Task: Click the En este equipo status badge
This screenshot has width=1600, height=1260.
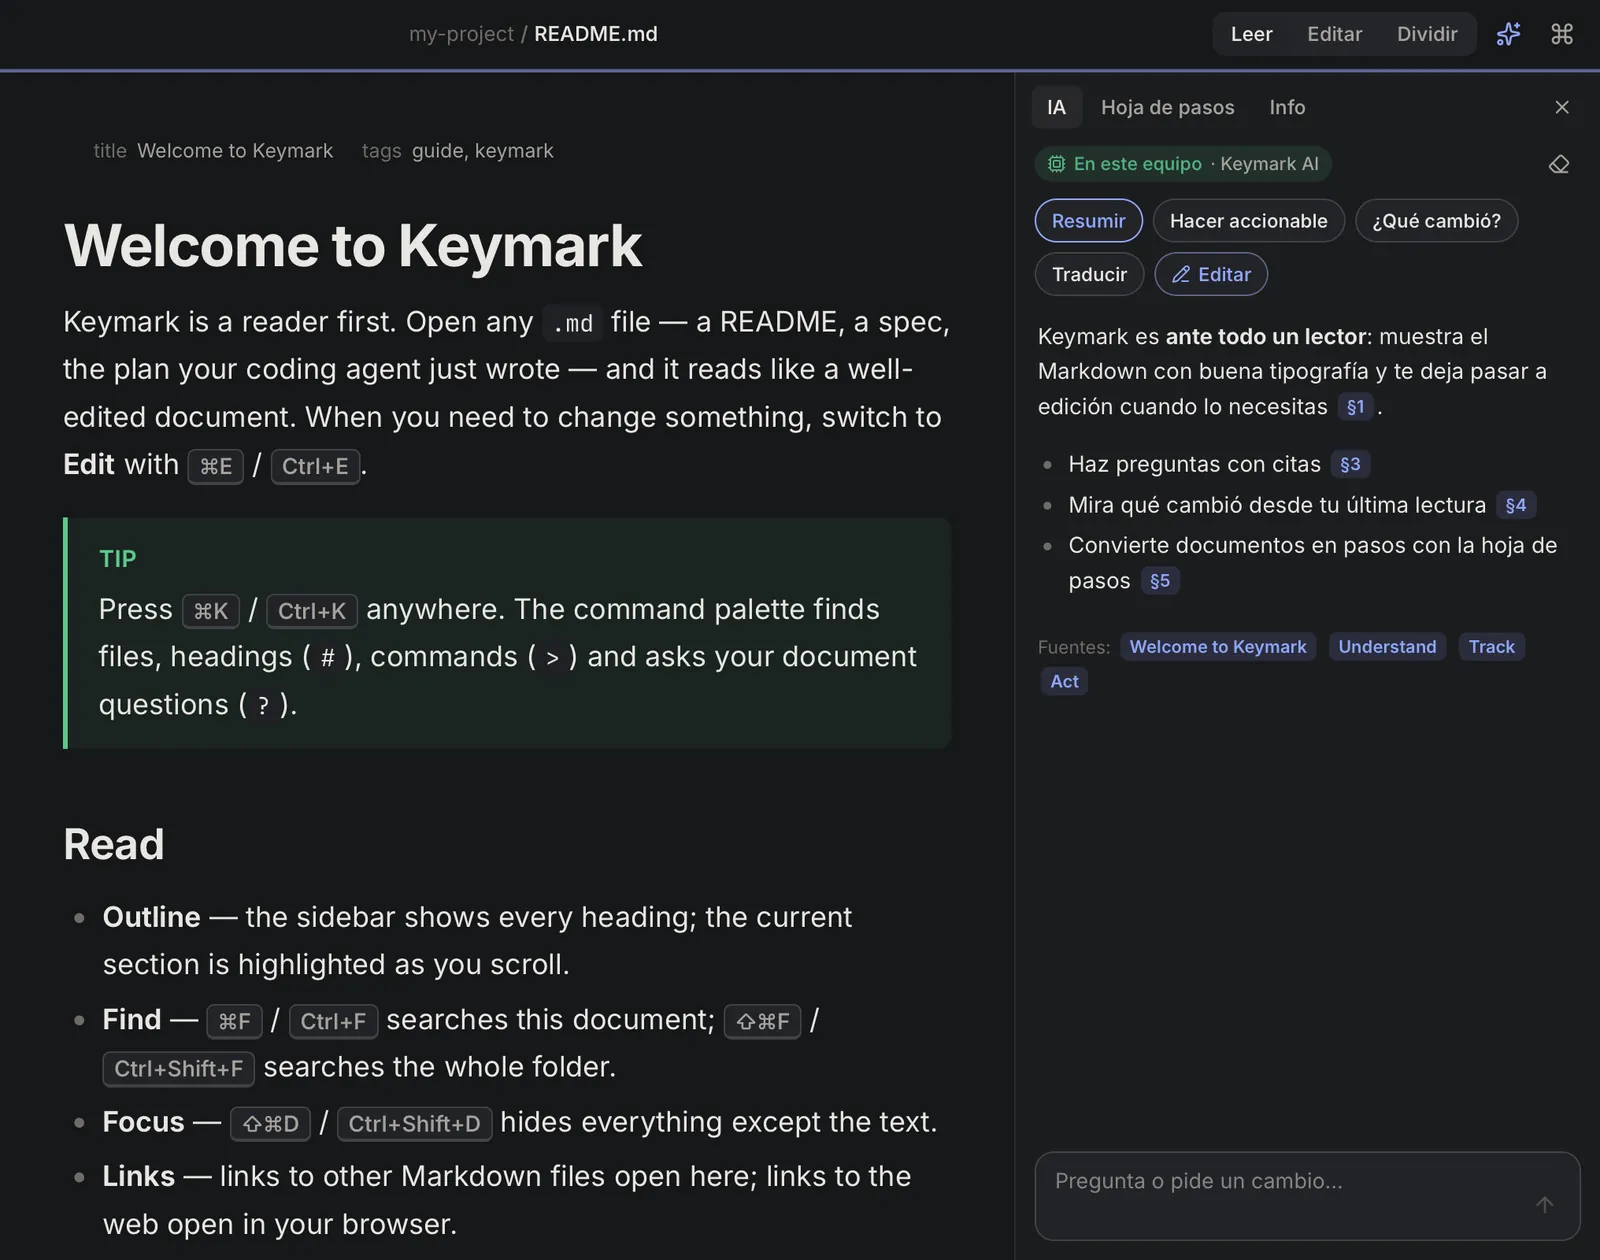Action: [x=1183, y=164]
